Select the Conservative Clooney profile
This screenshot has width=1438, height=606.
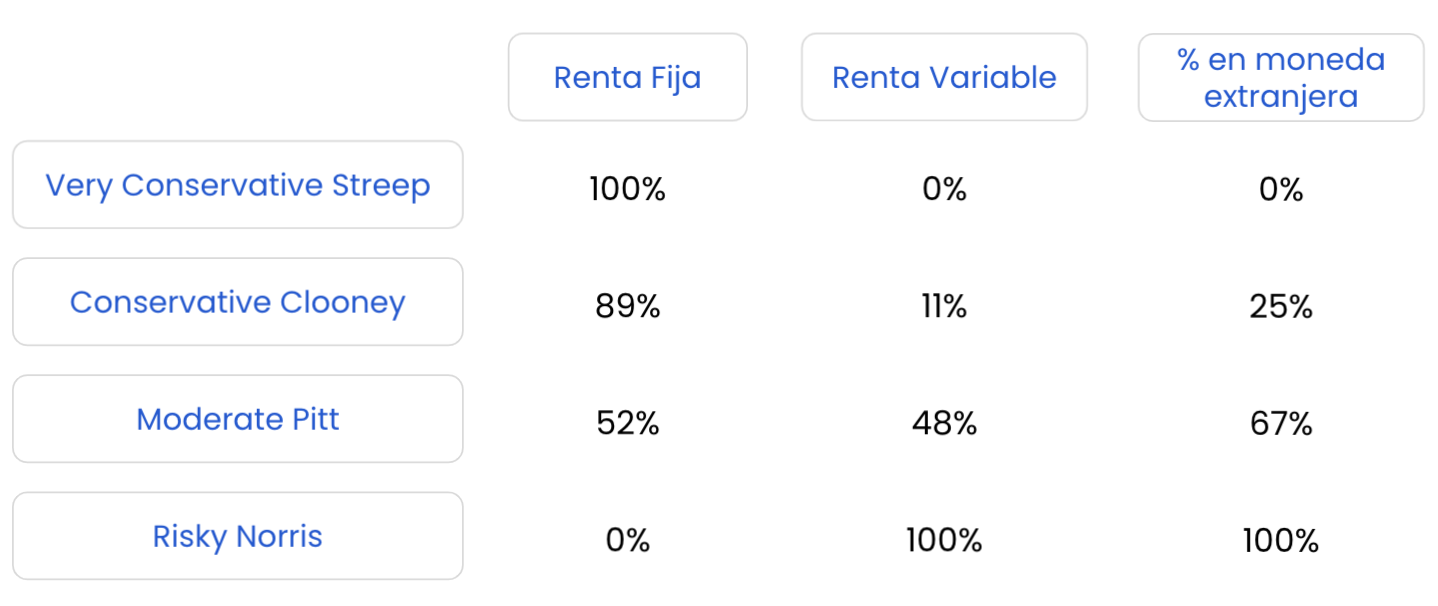click(x=238, y=302)
